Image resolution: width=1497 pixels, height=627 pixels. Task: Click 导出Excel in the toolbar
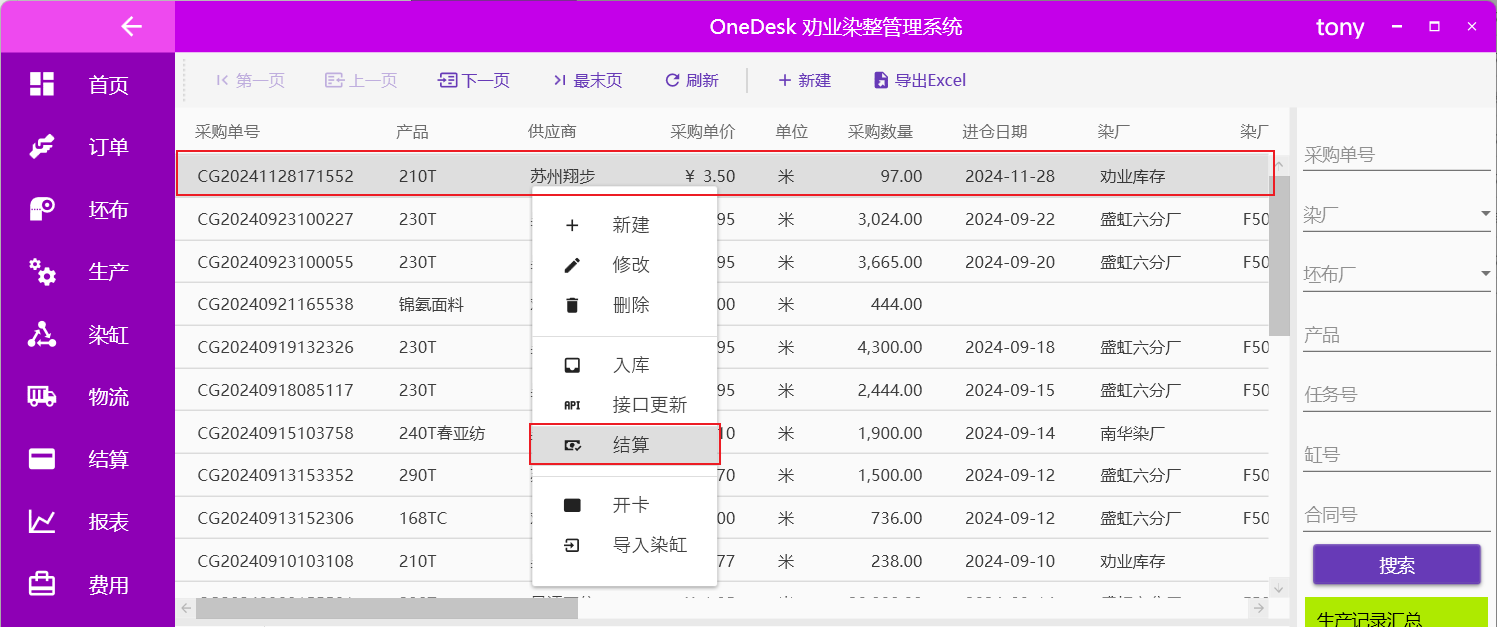[x=919, y=80]
